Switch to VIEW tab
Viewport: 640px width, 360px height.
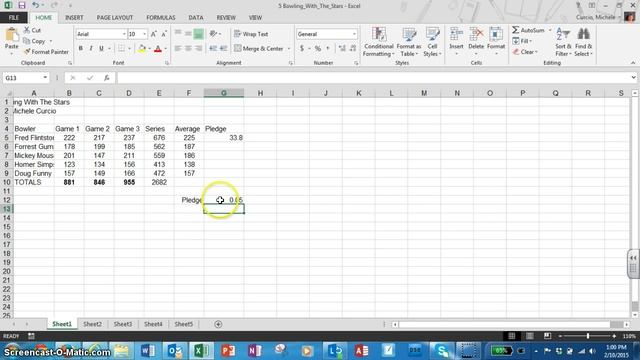click(x=255, y=18)
